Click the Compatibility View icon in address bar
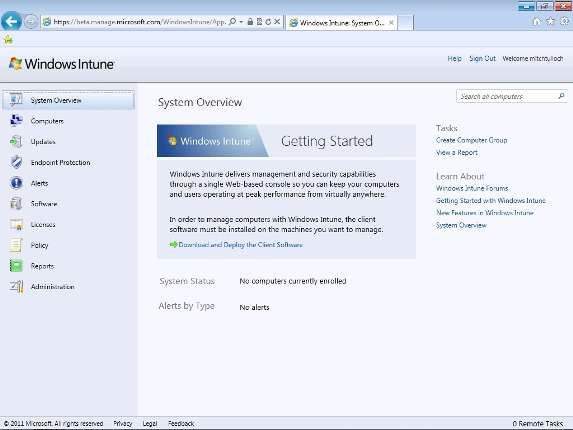 pyautogui.click(x=259, y=22)
